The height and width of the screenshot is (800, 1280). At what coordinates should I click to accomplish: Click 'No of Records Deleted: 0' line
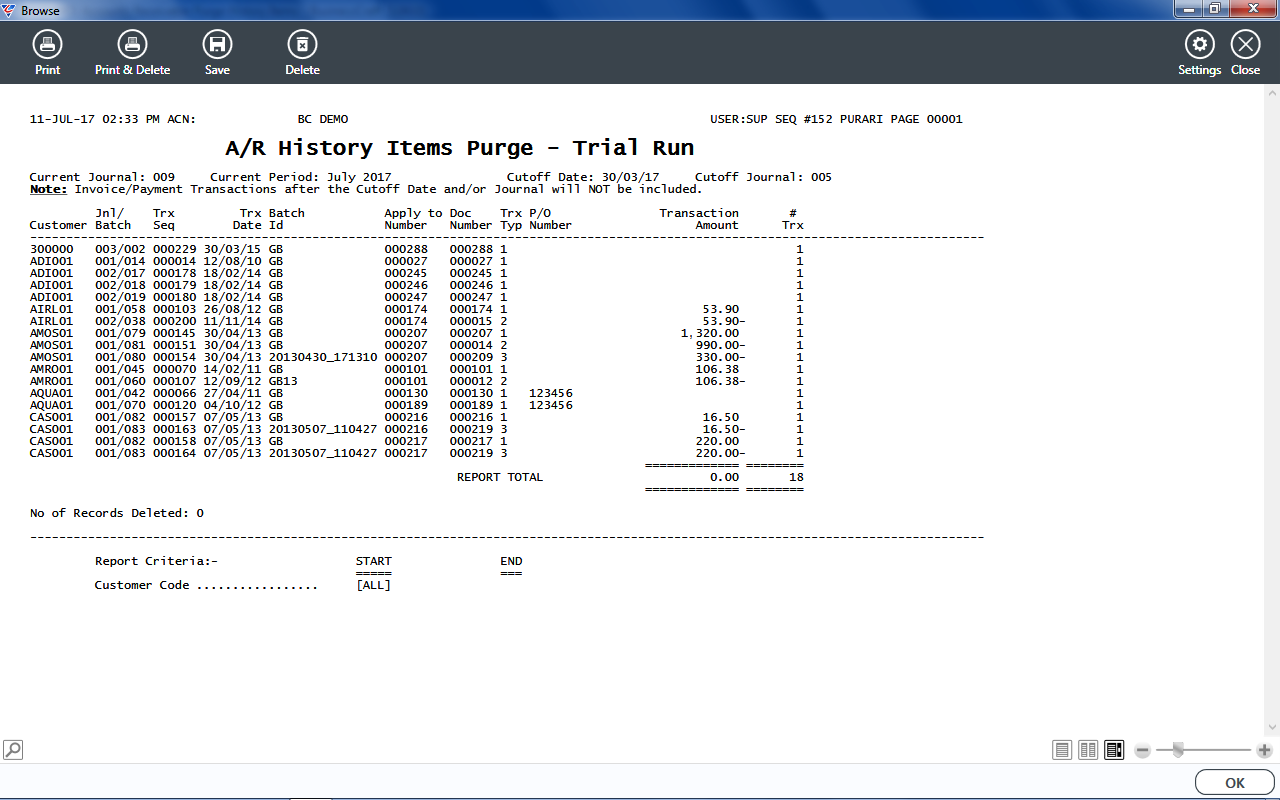117,513
